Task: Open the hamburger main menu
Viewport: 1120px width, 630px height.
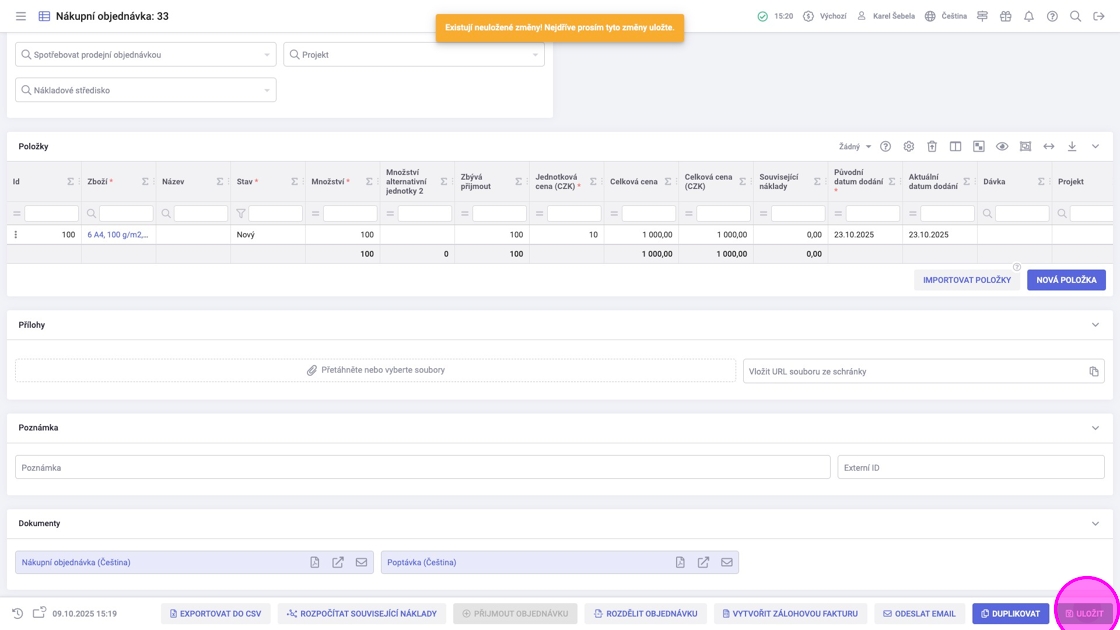Action: (21, 16)
